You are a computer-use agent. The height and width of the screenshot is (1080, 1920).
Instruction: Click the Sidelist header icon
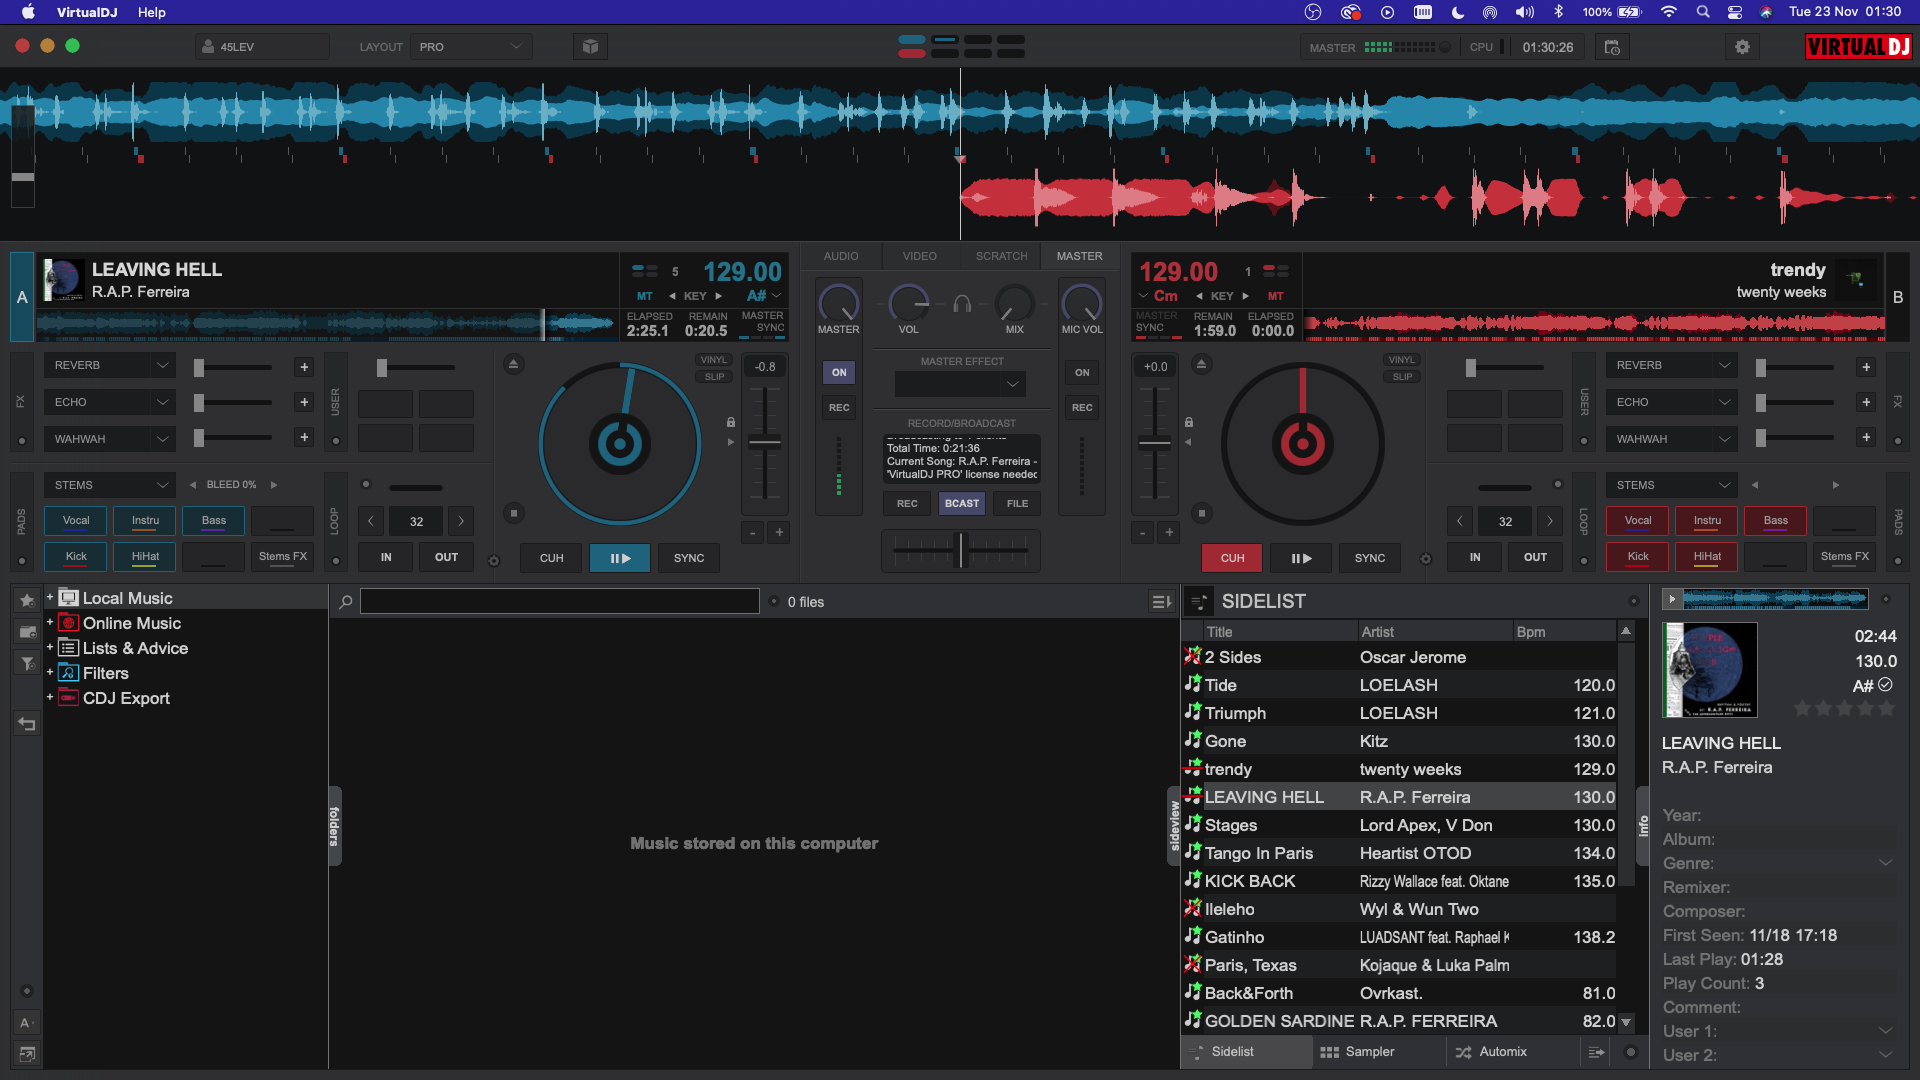tap(1199, 601)
